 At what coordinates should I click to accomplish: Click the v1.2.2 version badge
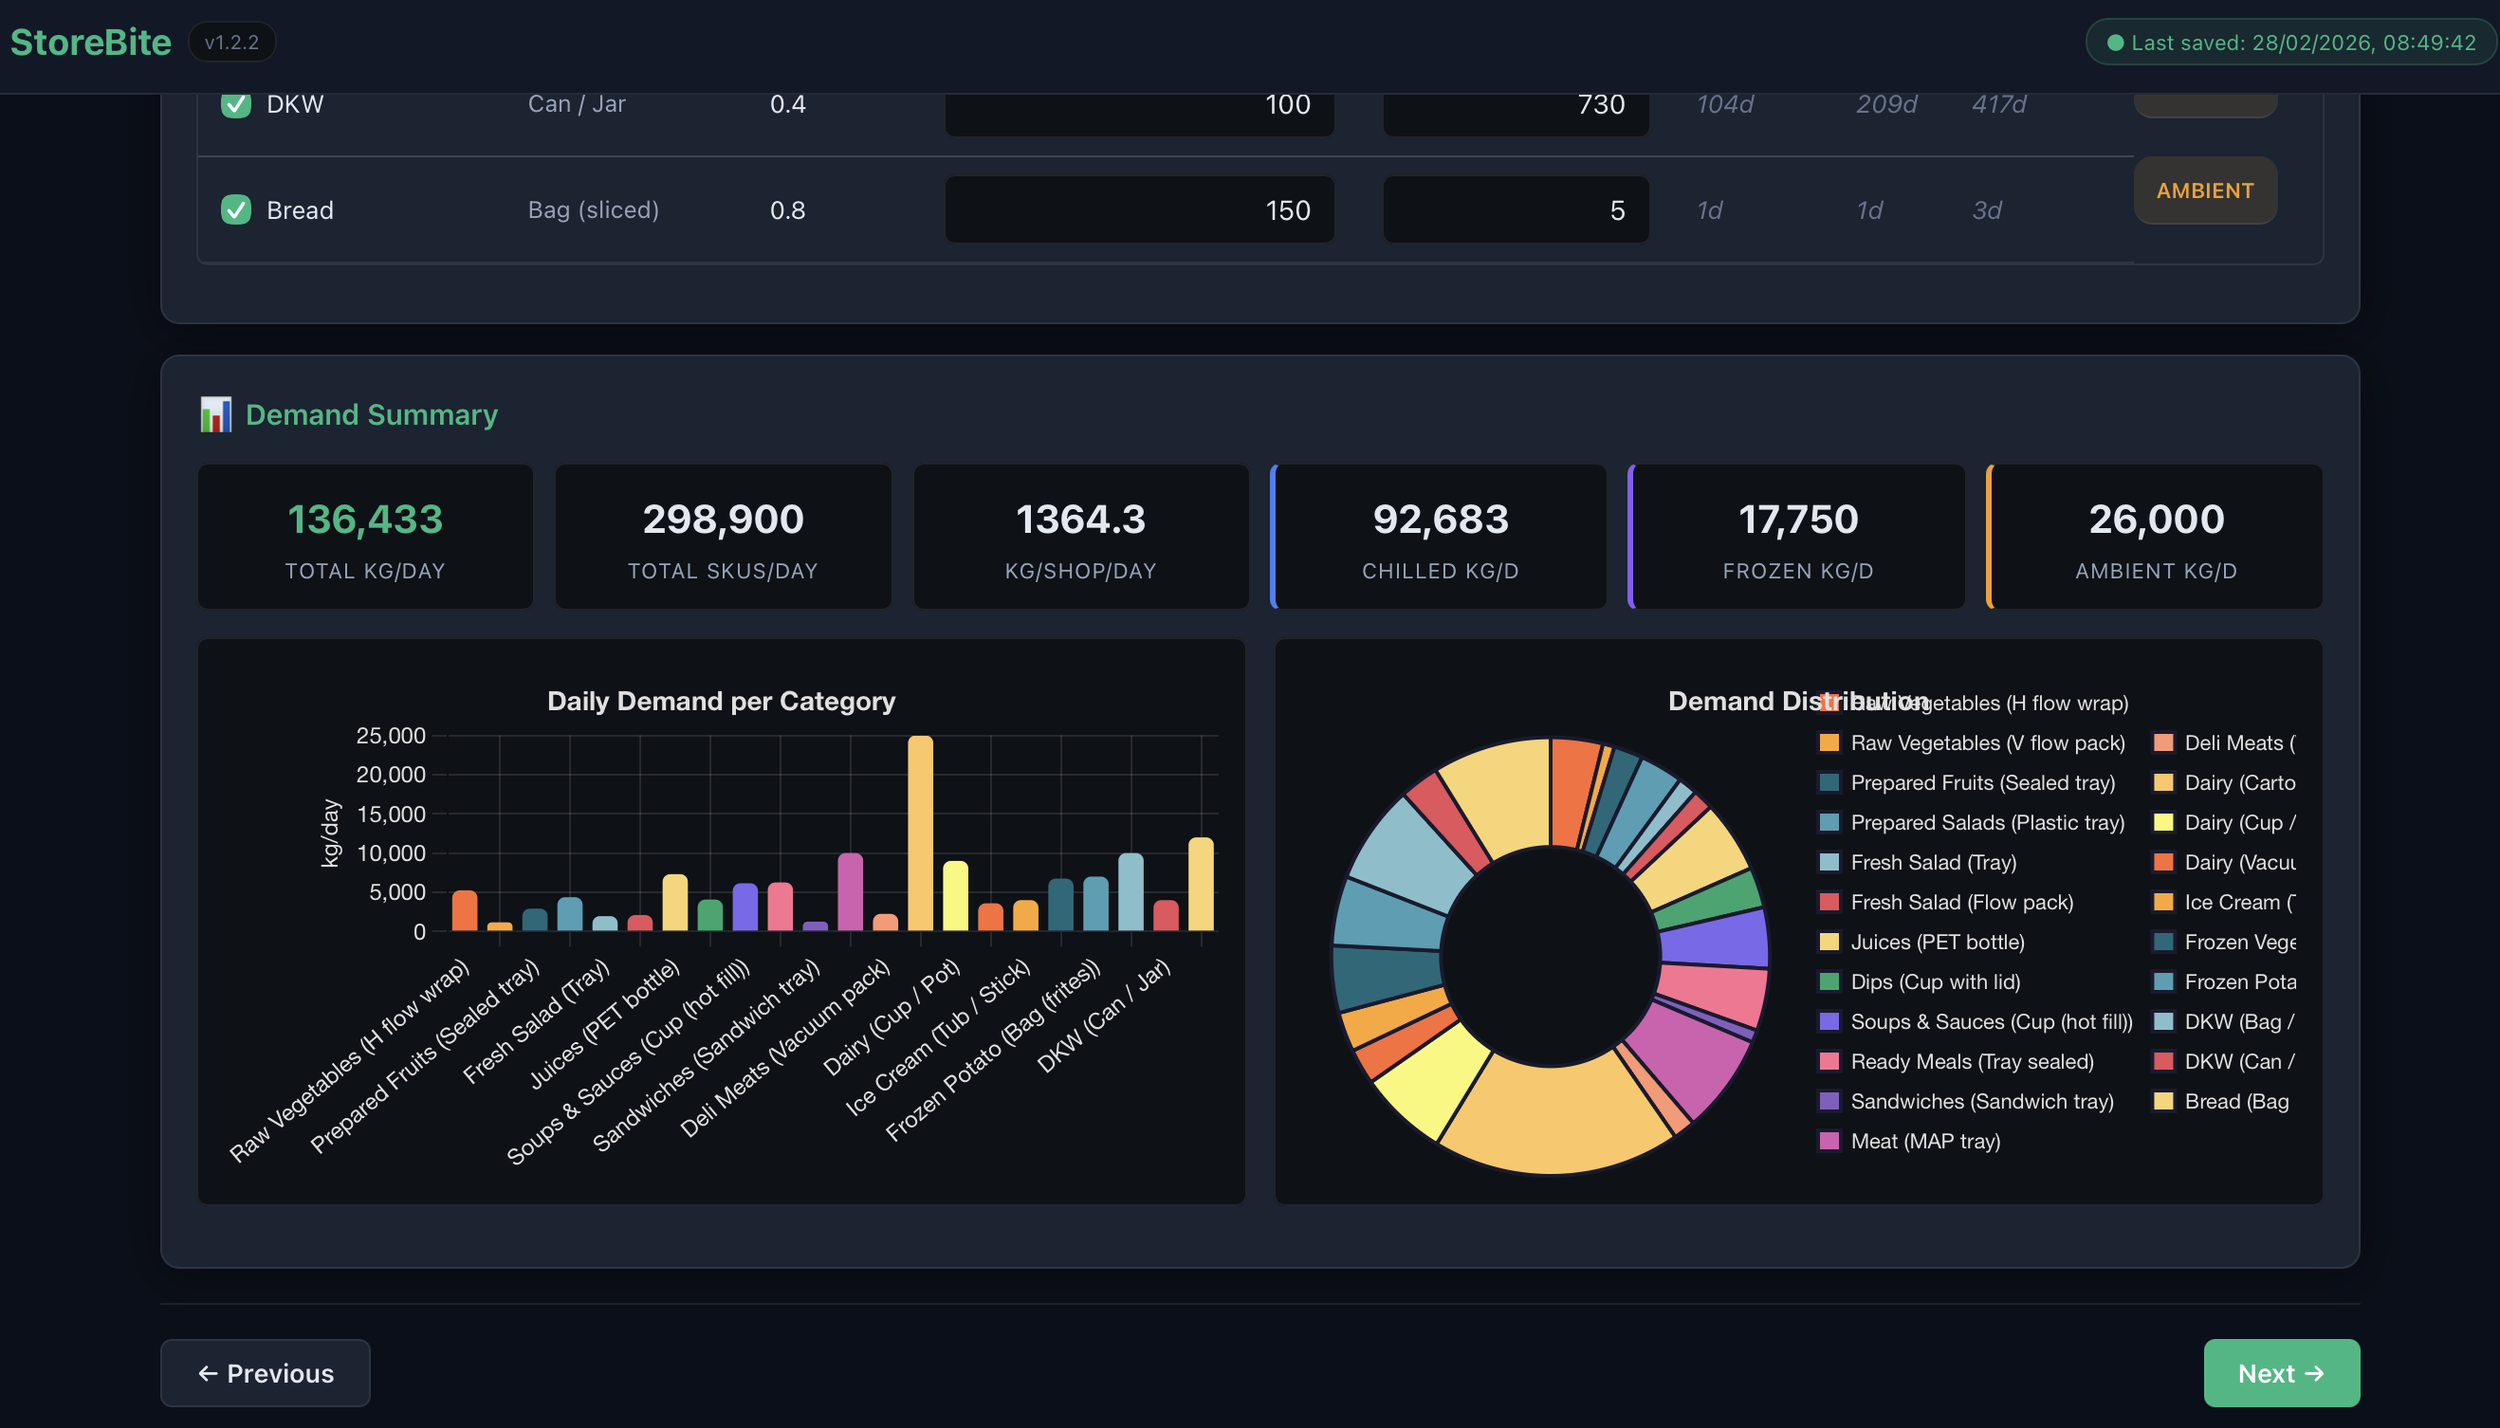[231, 42]
